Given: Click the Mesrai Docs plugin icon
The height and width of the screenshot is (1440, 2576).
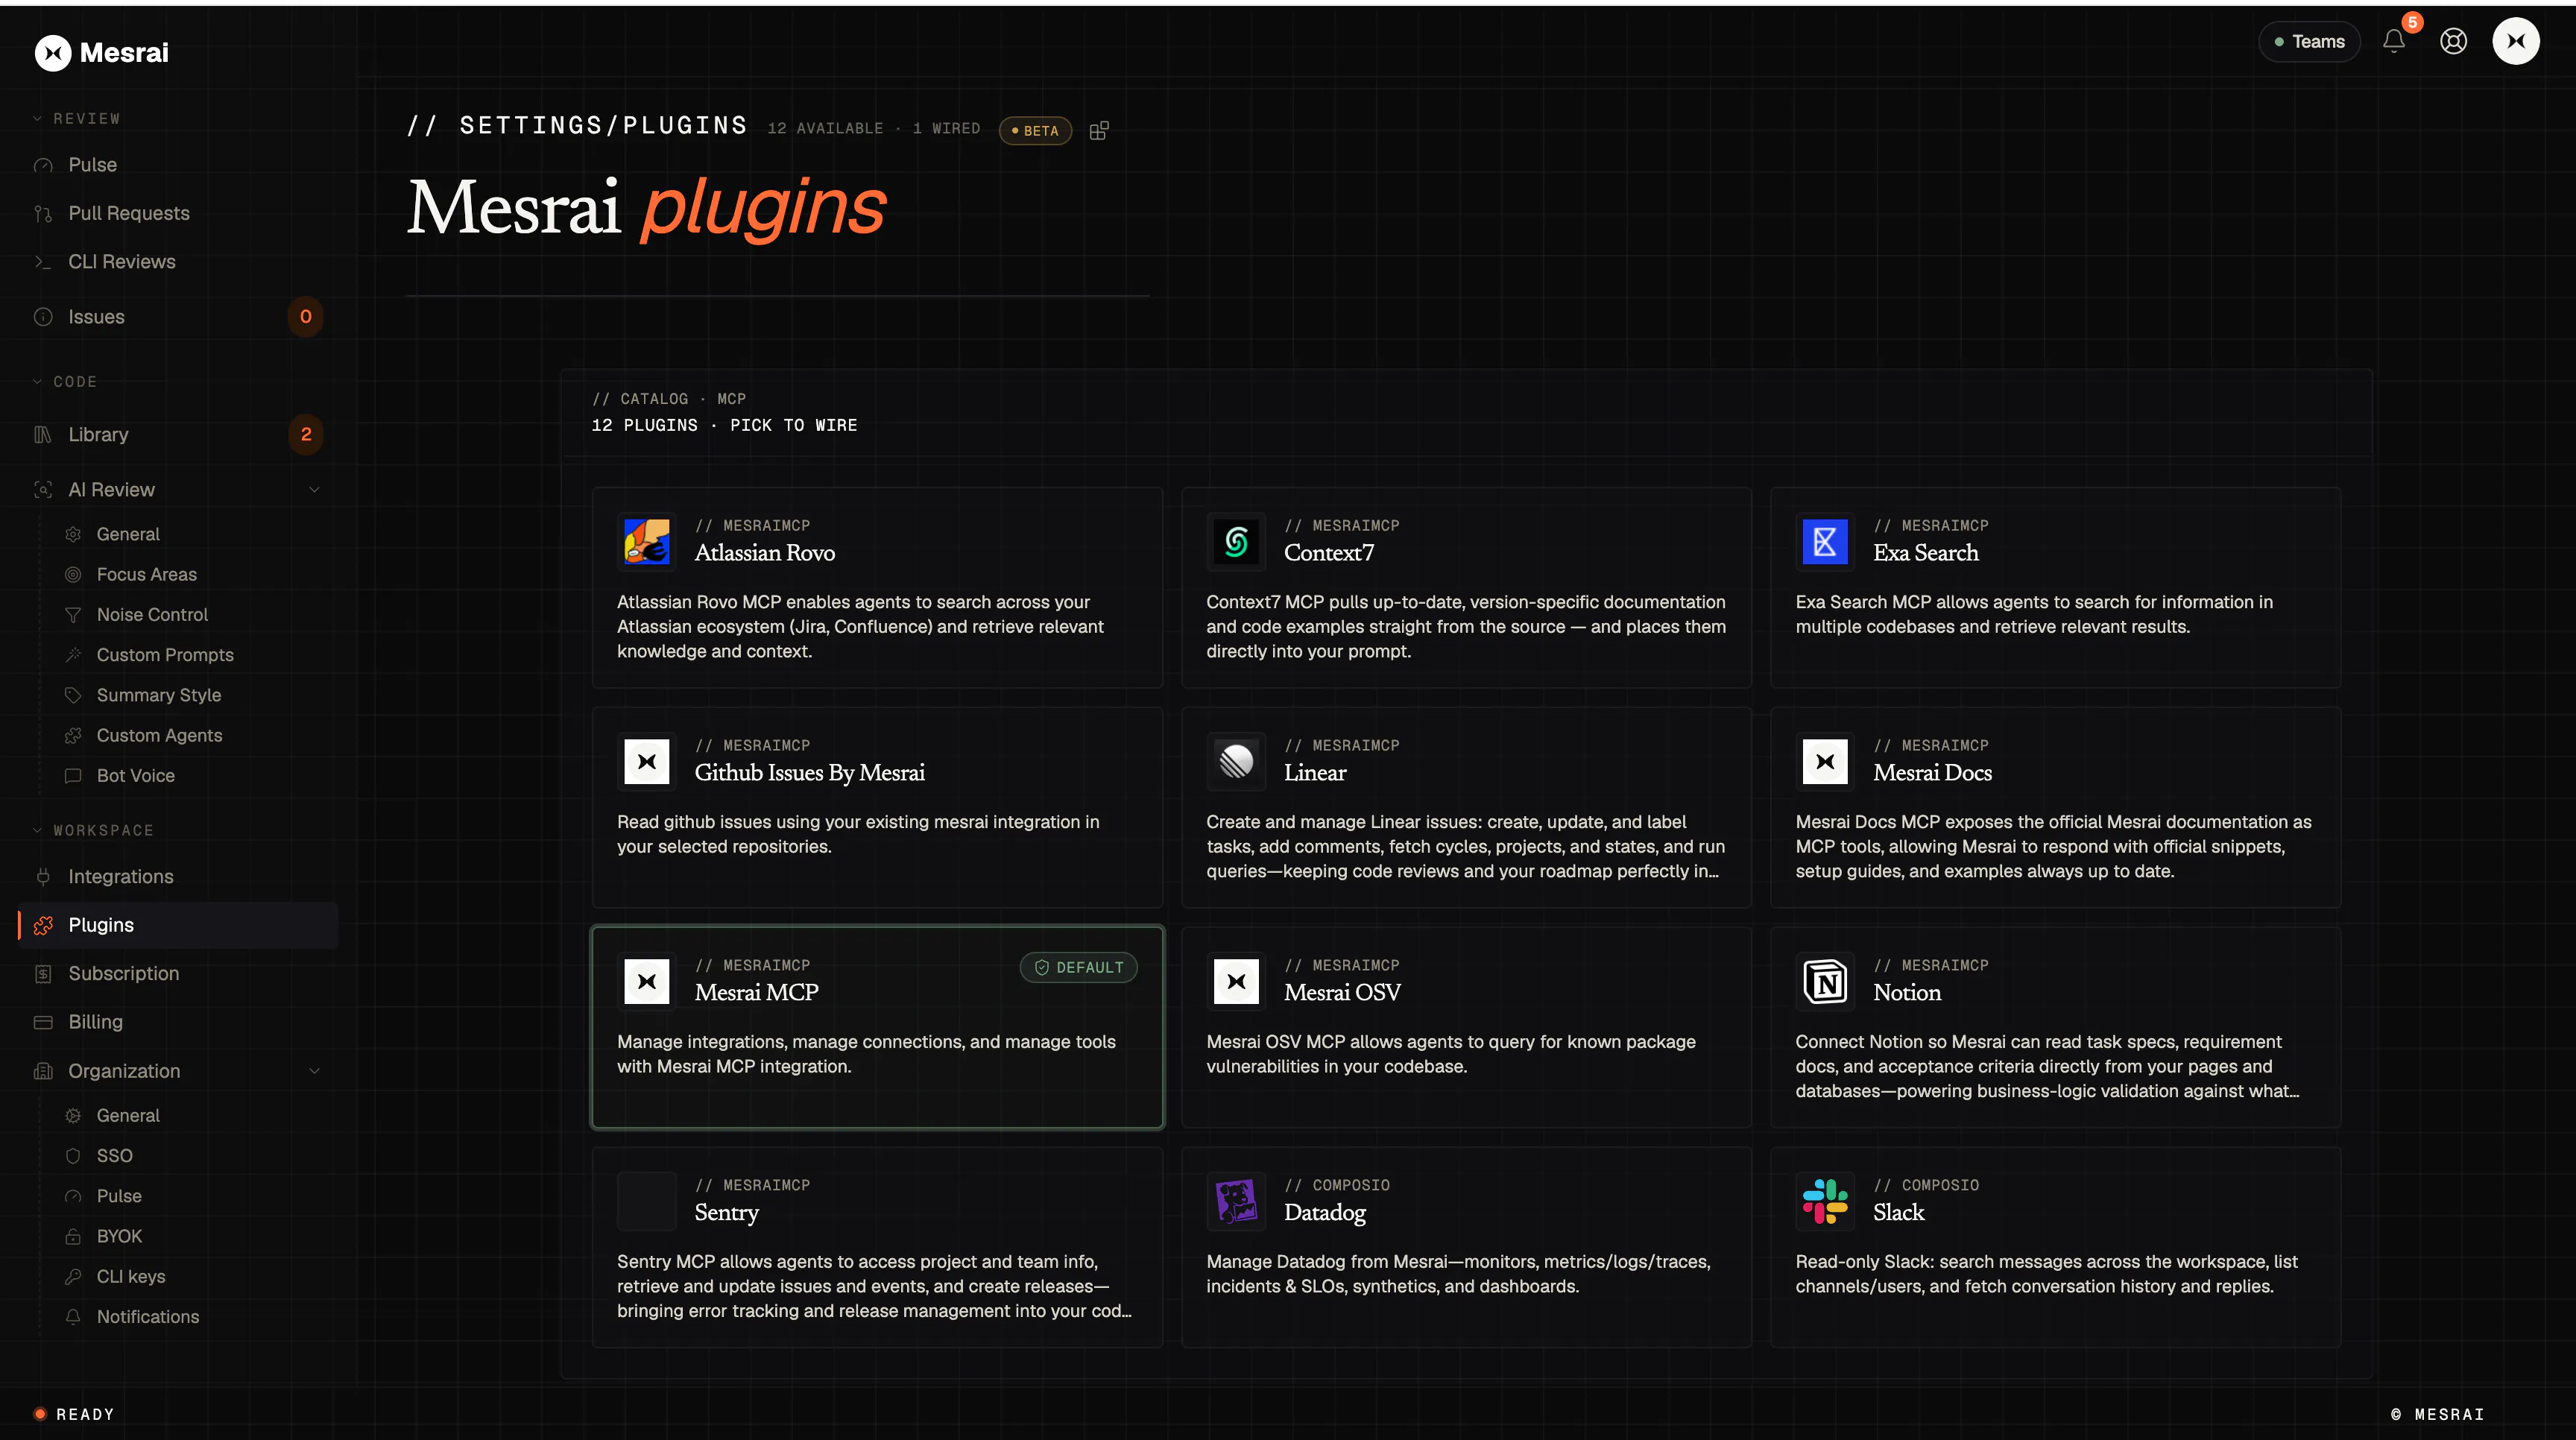Looking at the screenshot, I should [x=1825, y=761].
